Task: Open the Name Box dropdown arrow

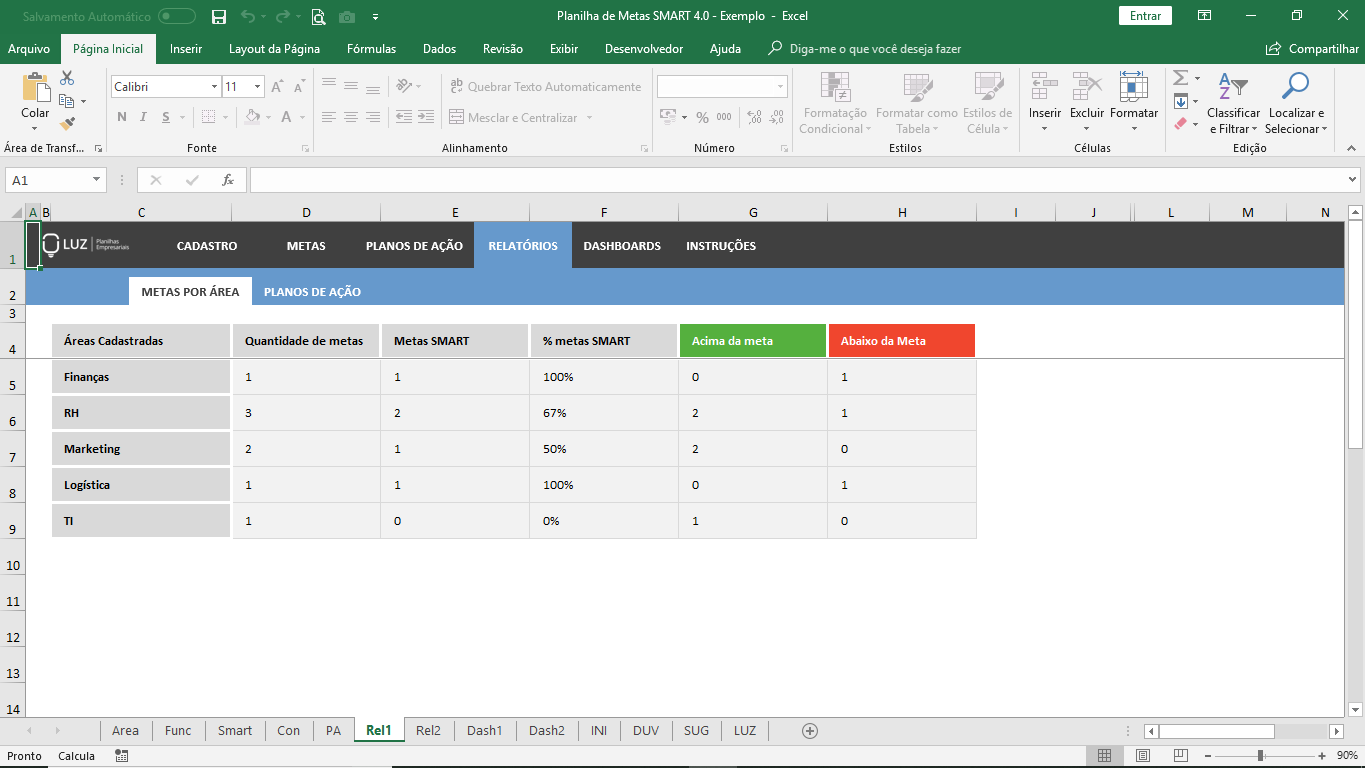Action: 97,180
